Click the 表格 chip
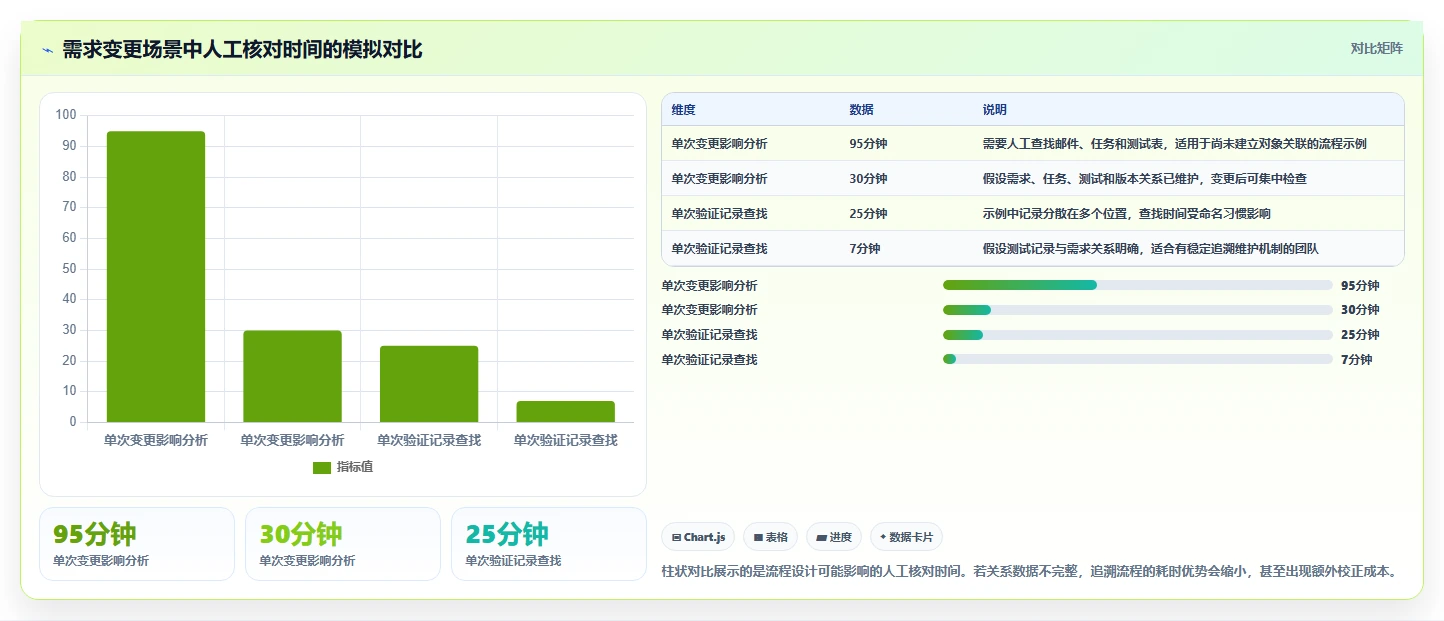 (770, 537)
